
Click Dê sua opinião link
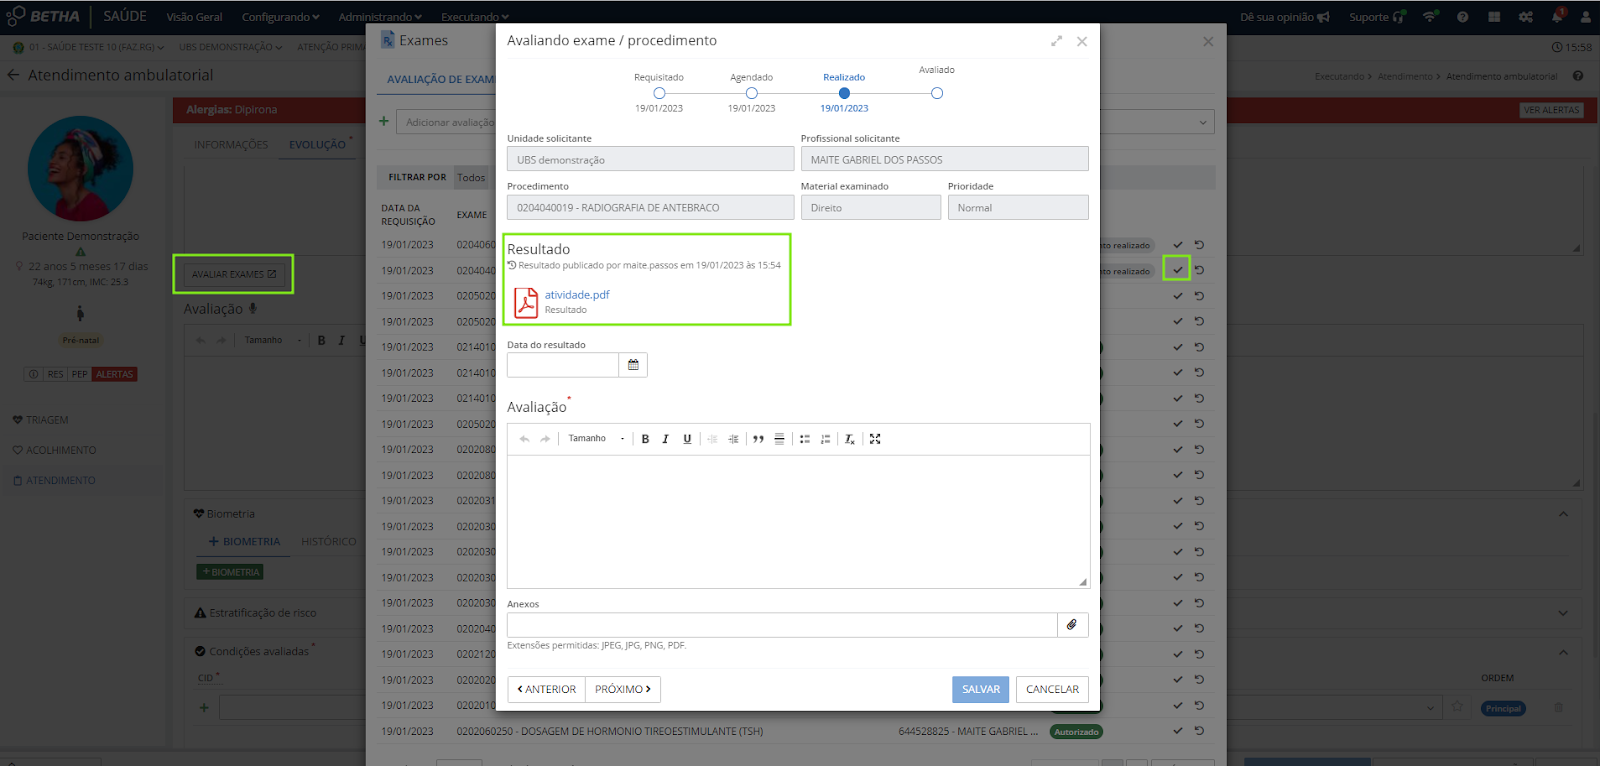click(x=1285, y=17)
